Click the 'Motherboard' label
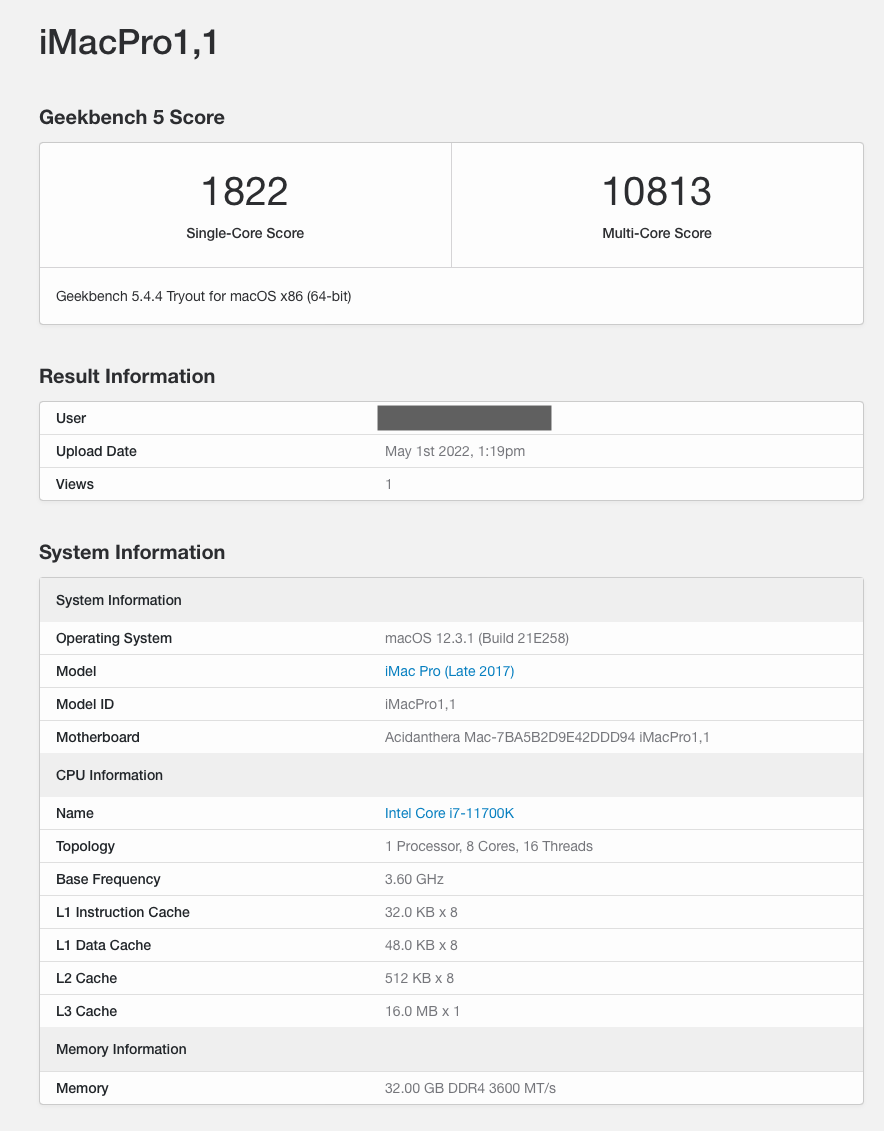Viewport: 884px width, 1131px height. click(97, 738)
